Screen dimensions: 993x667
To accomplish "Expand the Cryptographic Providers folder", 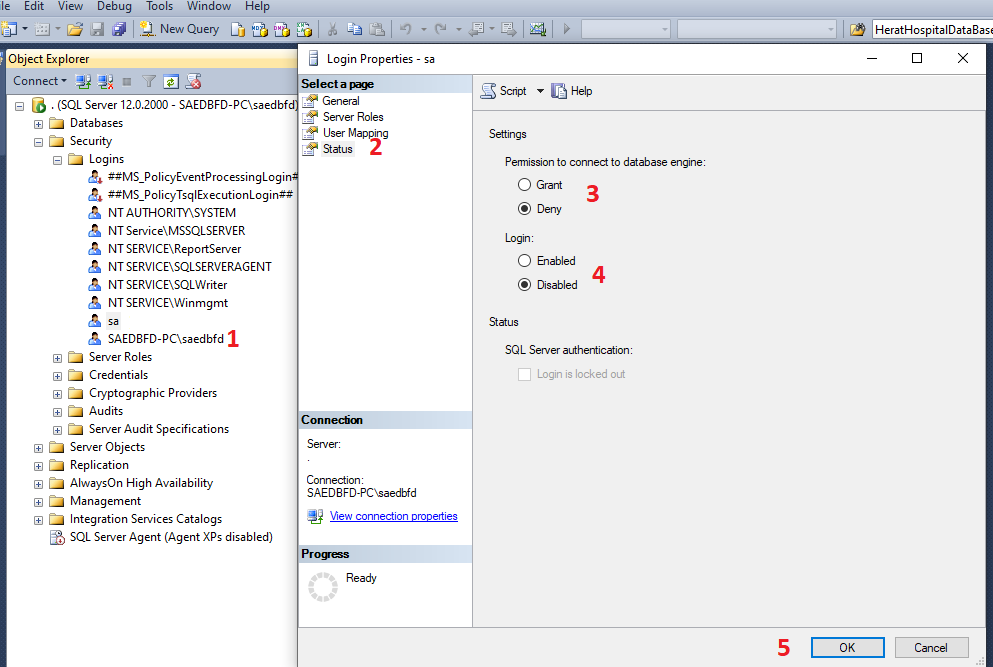I will click(58, 394).
